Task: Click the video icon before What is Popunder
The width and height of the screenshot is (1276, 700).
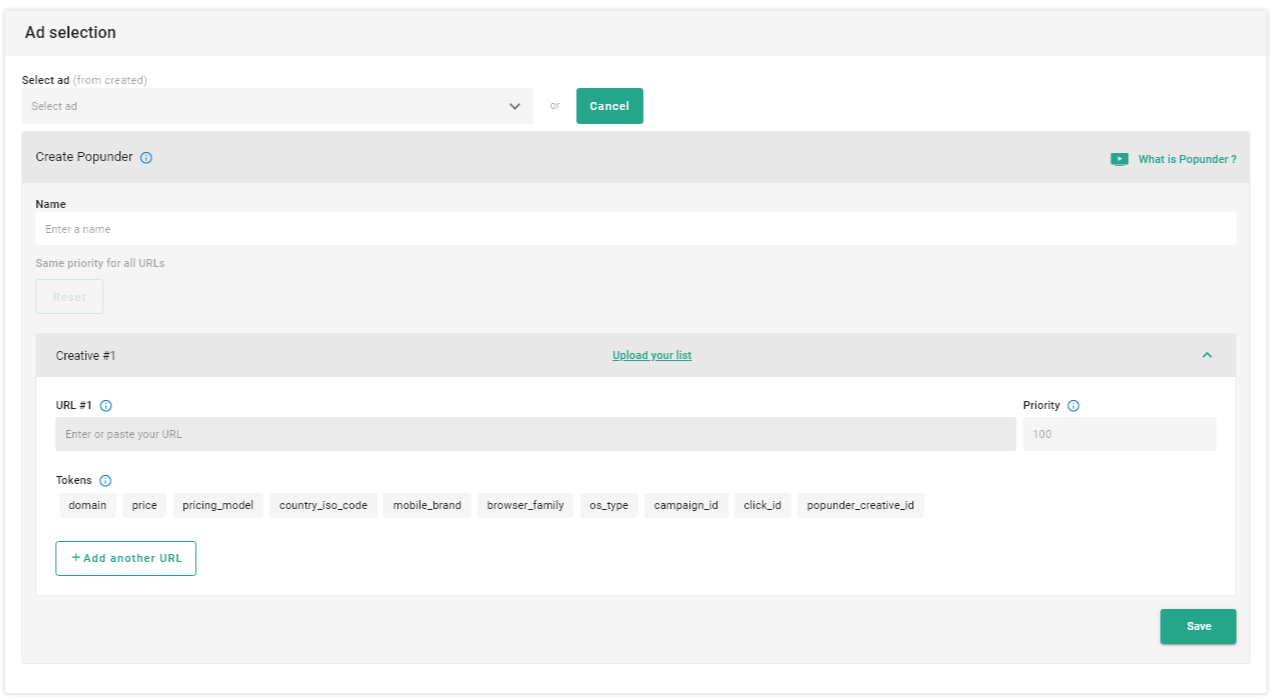Action: (1120, 159)
